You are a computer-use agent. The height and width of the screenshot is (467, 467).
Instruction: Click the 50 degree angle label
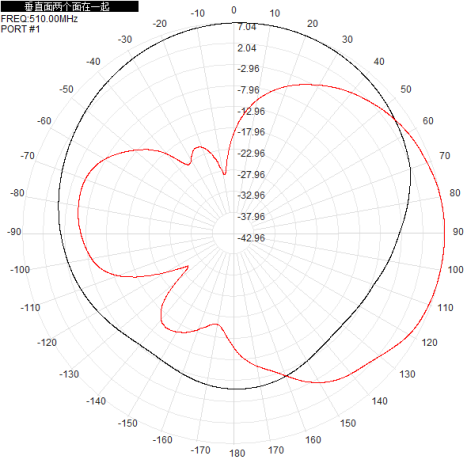[x=406, y=89]
